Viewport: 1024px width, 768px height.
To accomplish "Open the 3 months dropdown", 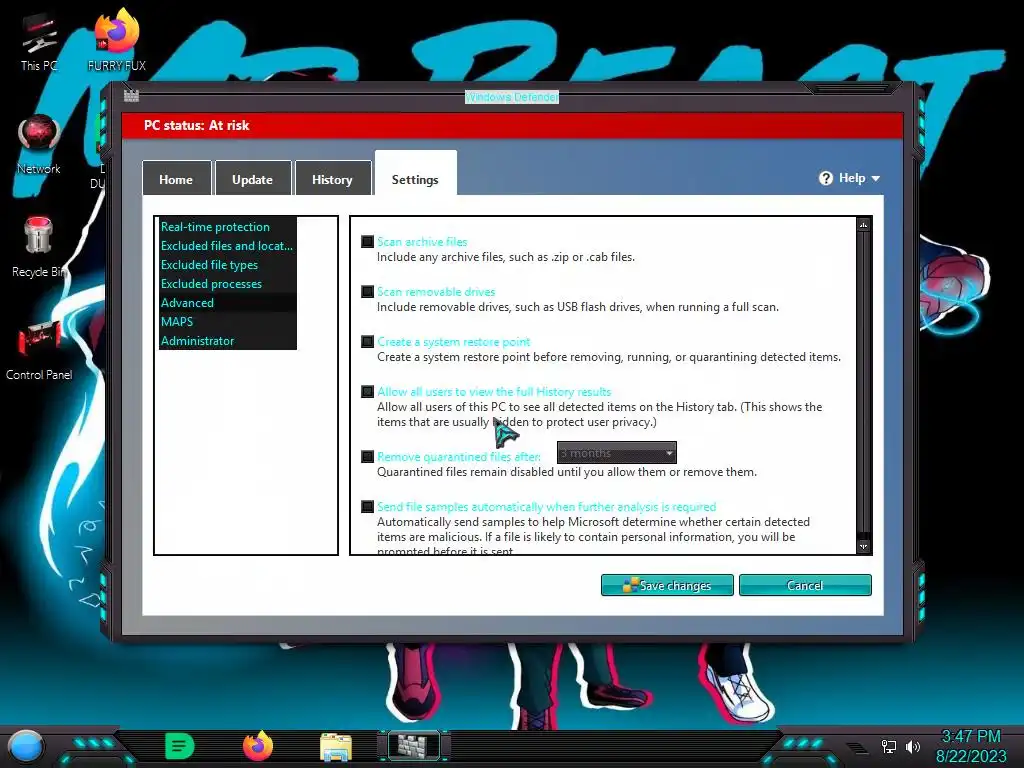I will click(x=616, y=453).
